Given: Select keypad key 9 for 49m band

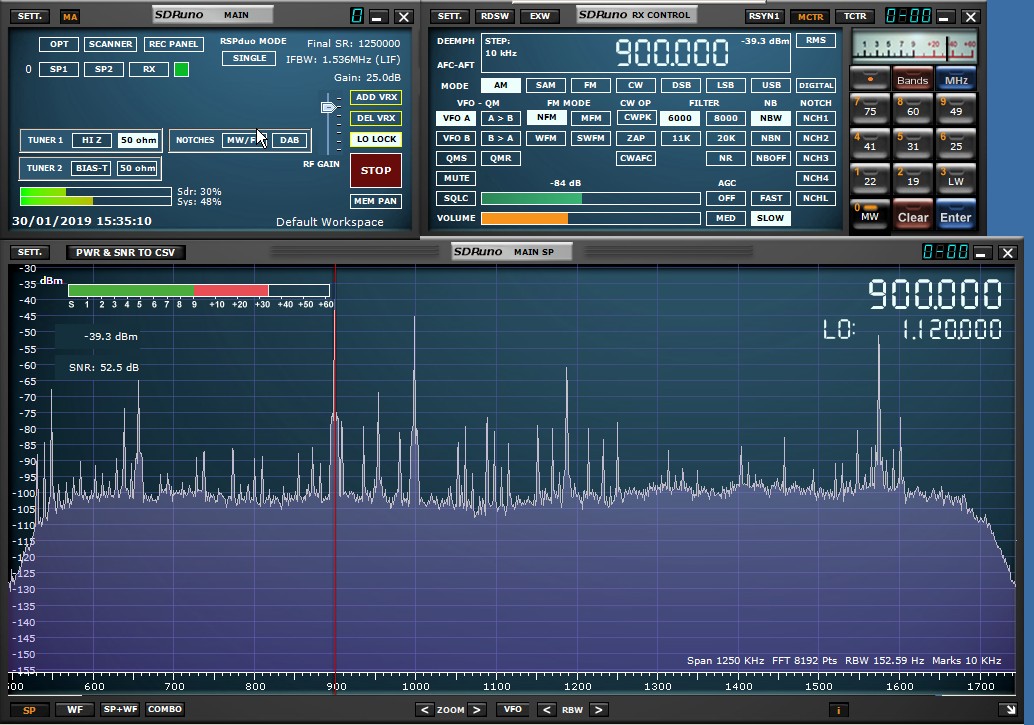Looking at the screenshot, I should coord(956,108).
